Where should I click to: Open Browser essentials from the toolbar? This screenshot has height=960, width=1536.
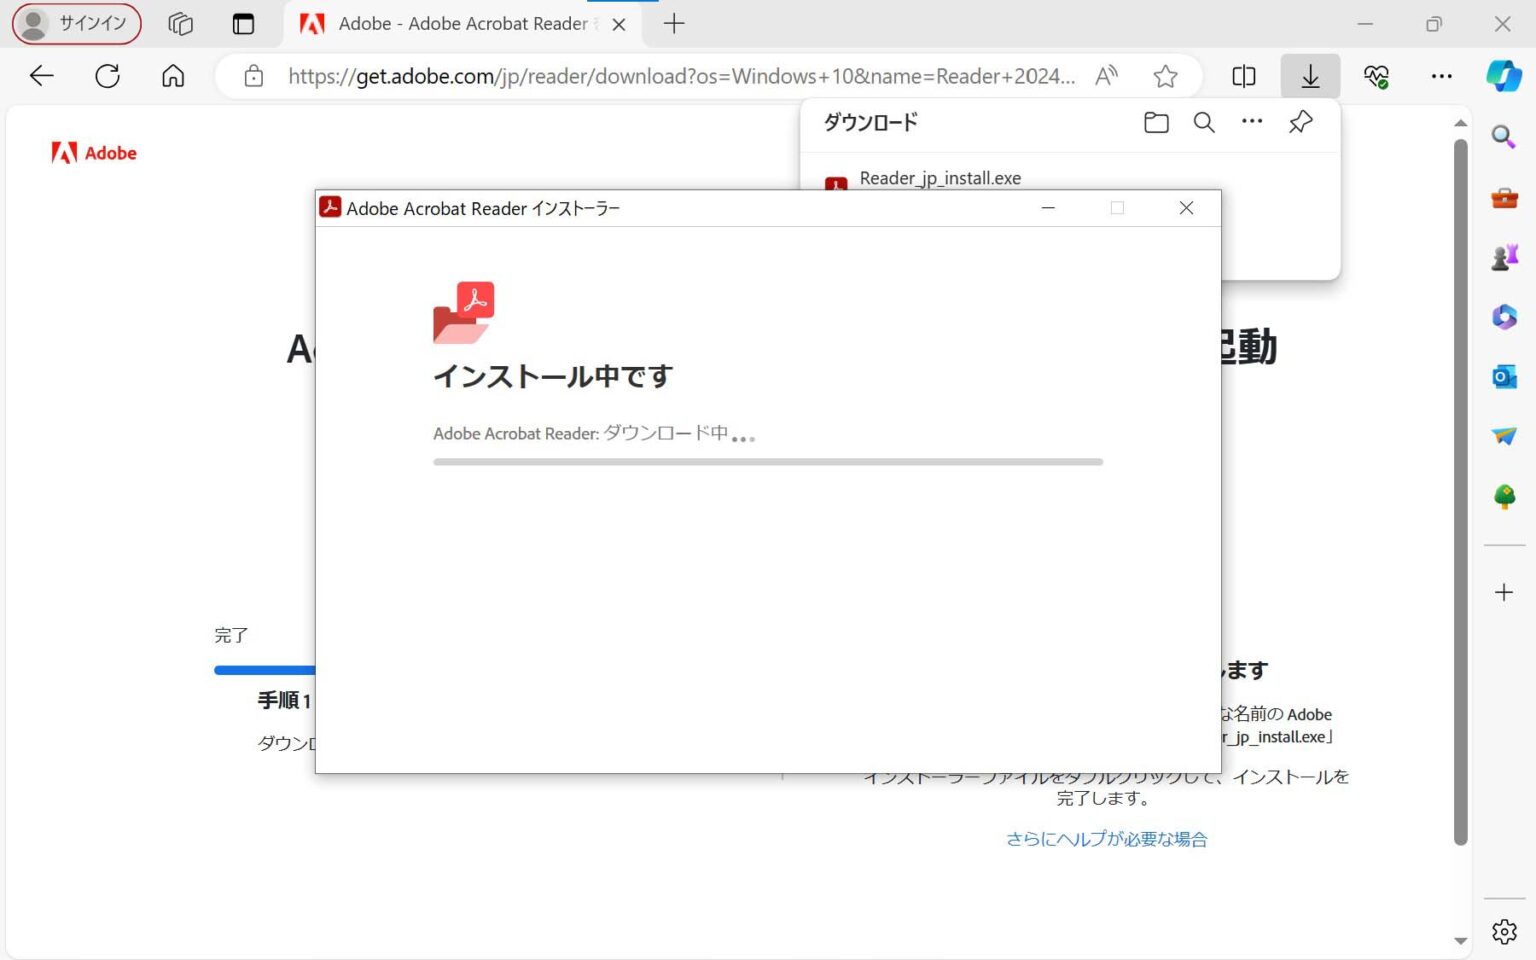point(1376,75)
